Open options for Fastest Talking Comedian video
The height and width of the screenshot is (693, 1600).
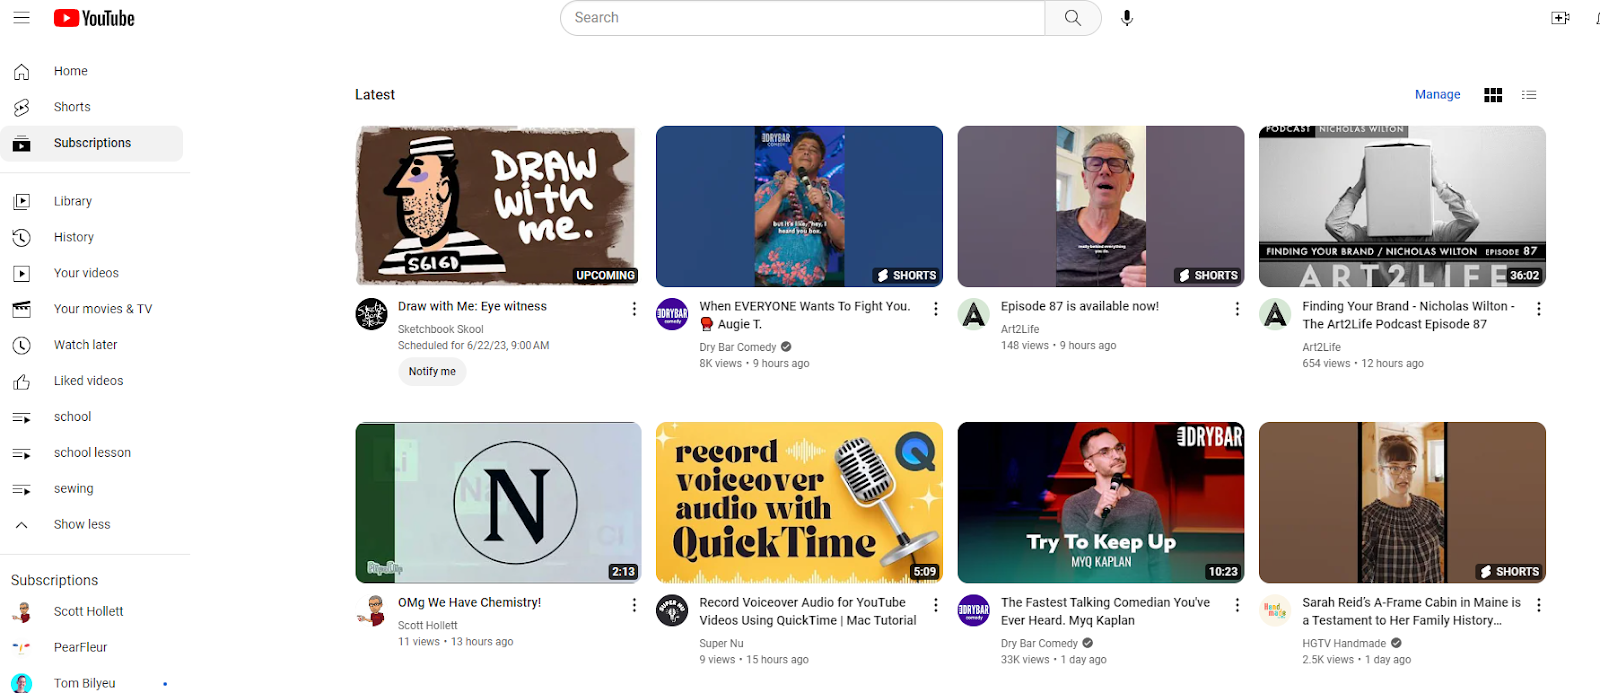pyautogui.click(x=1237, y=605)
